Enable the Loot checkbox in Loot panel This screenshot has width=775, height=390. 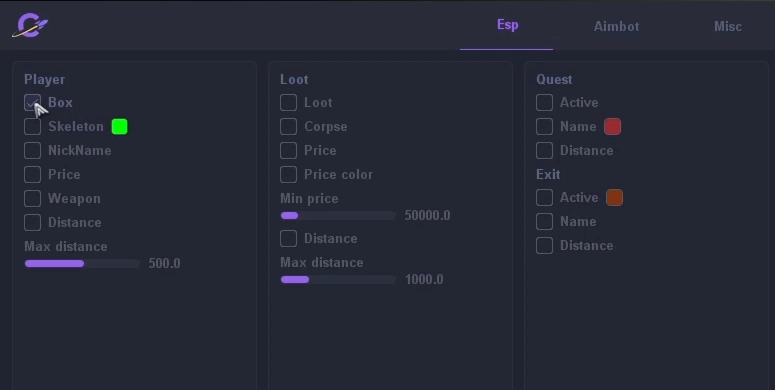point(289,103)
